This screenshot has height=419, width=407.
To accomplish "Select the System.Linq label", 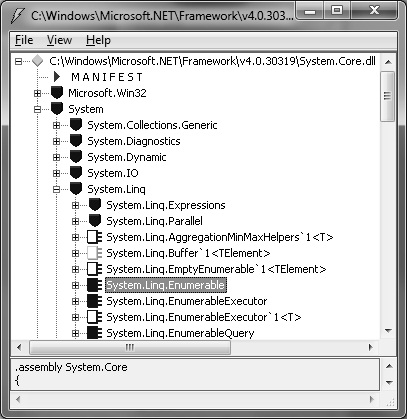I will tap(116, 189).
